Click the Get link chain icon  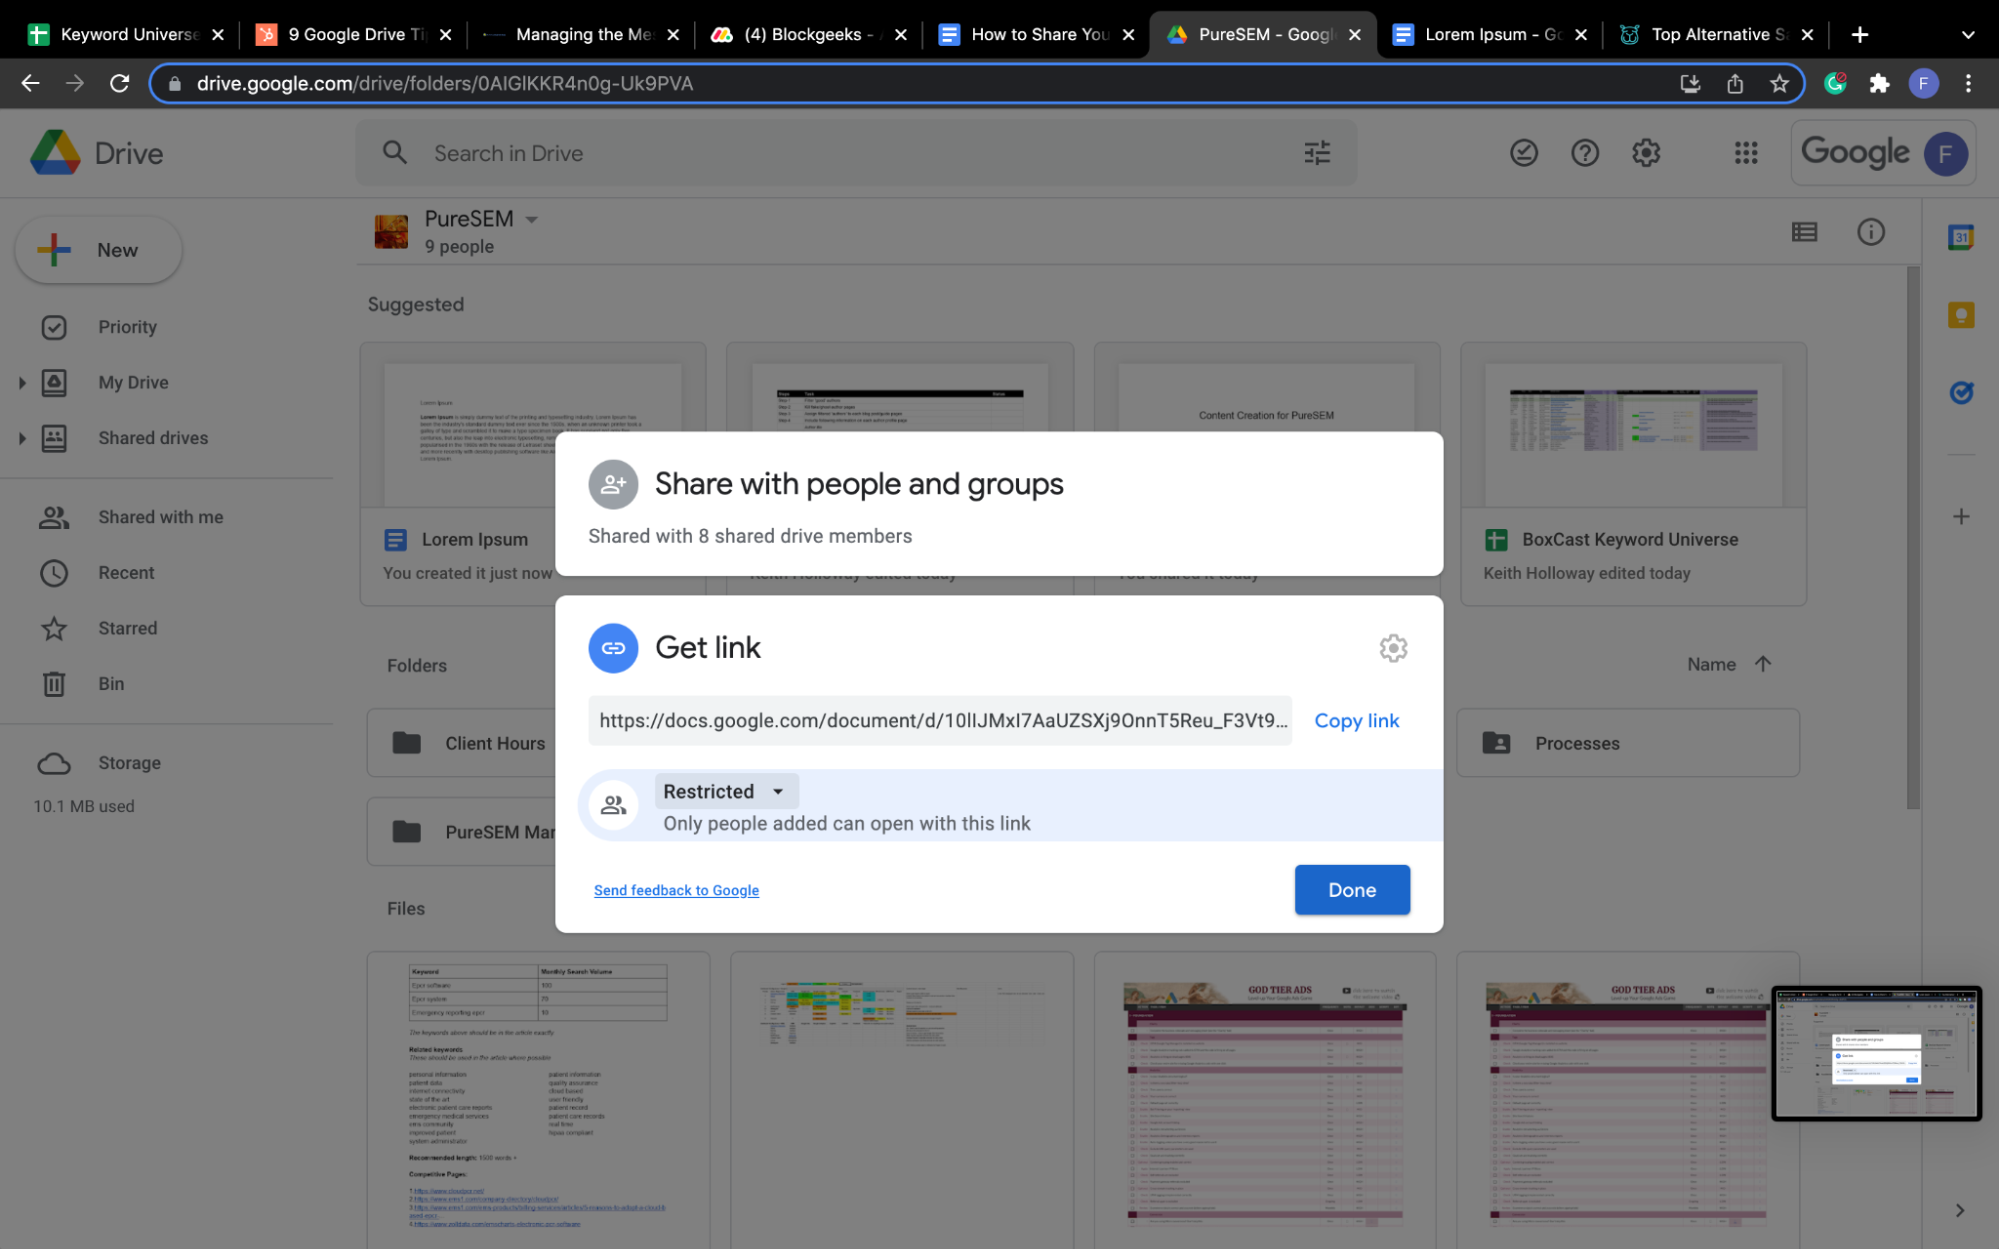612,648
